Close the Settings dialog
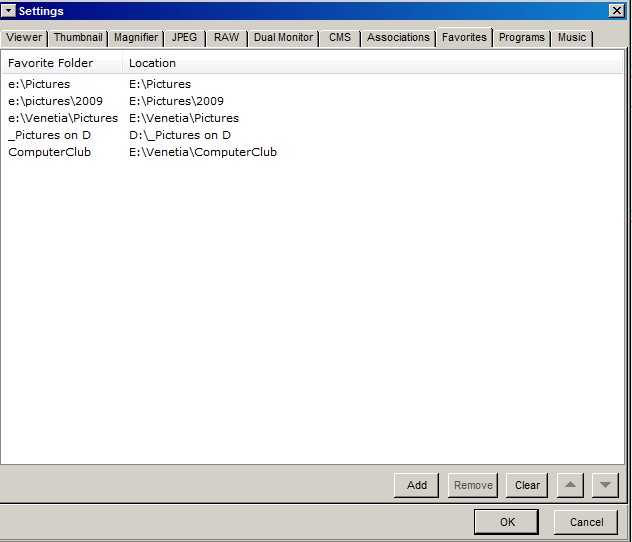Screen dimensions: 632x542 pyautogui.click(x=617, y=10)
